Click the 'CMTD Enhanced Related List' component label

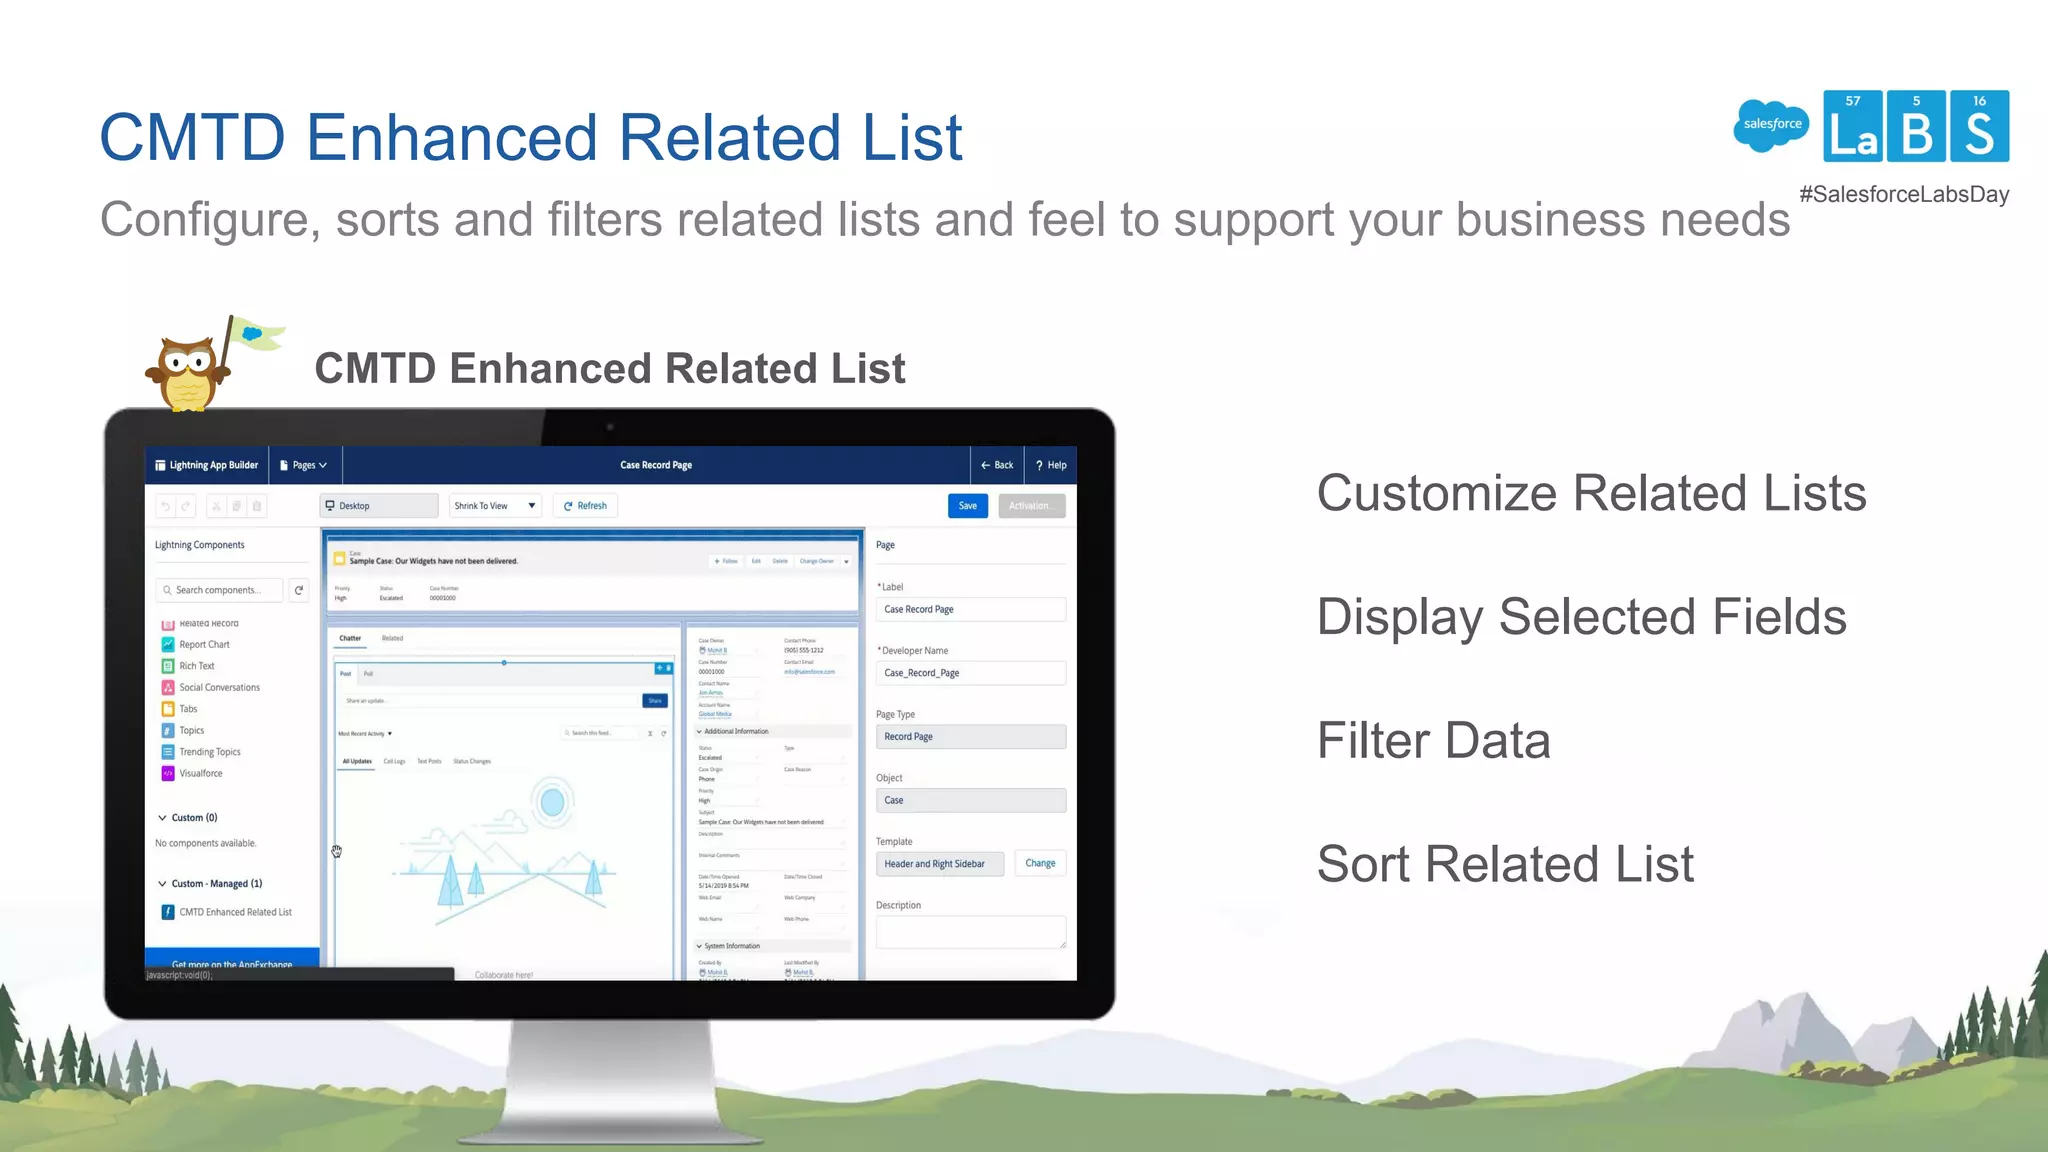point(236,912)
